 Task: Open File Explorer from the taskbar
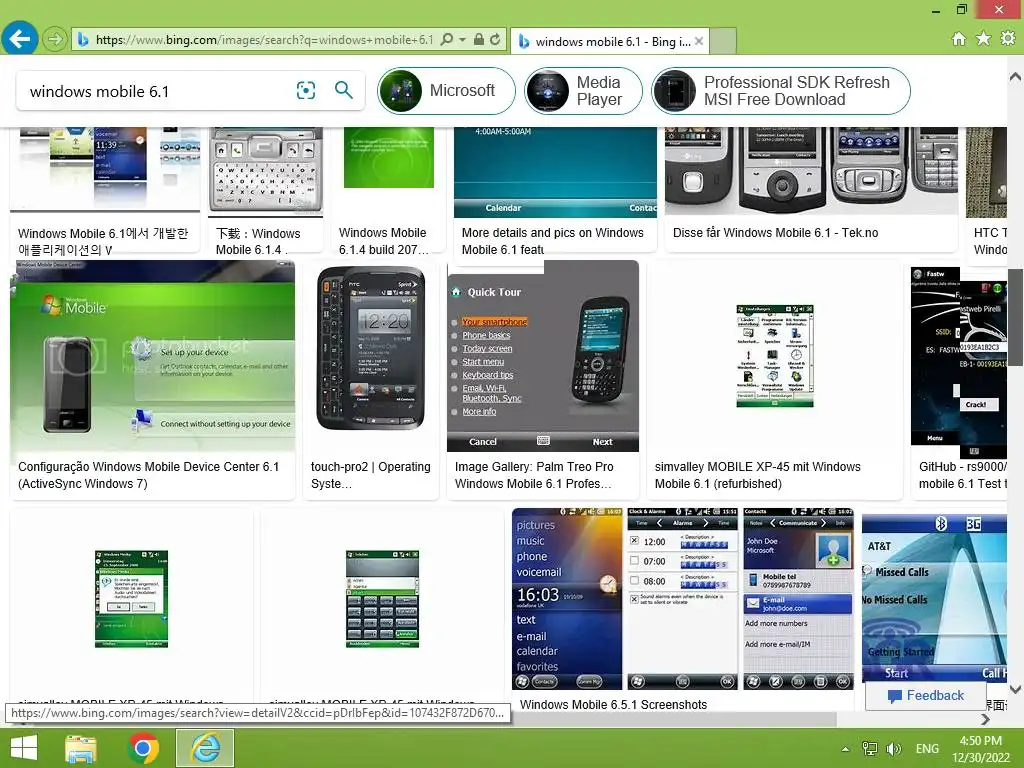pos(81,748)
